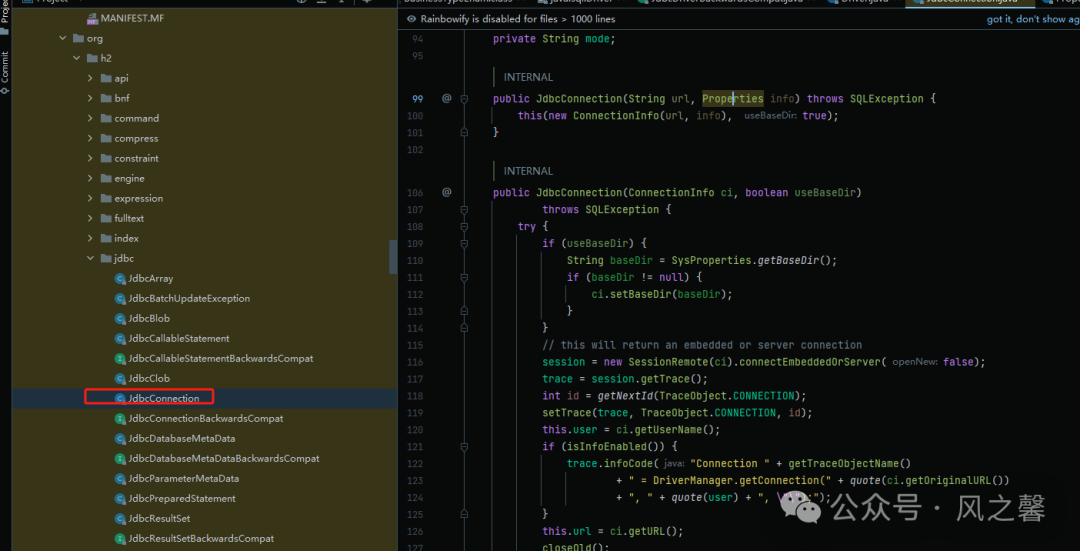1080x551 pixels.
Task: Click line number 116 in the gutter
Action: click(x=415, y=362)
